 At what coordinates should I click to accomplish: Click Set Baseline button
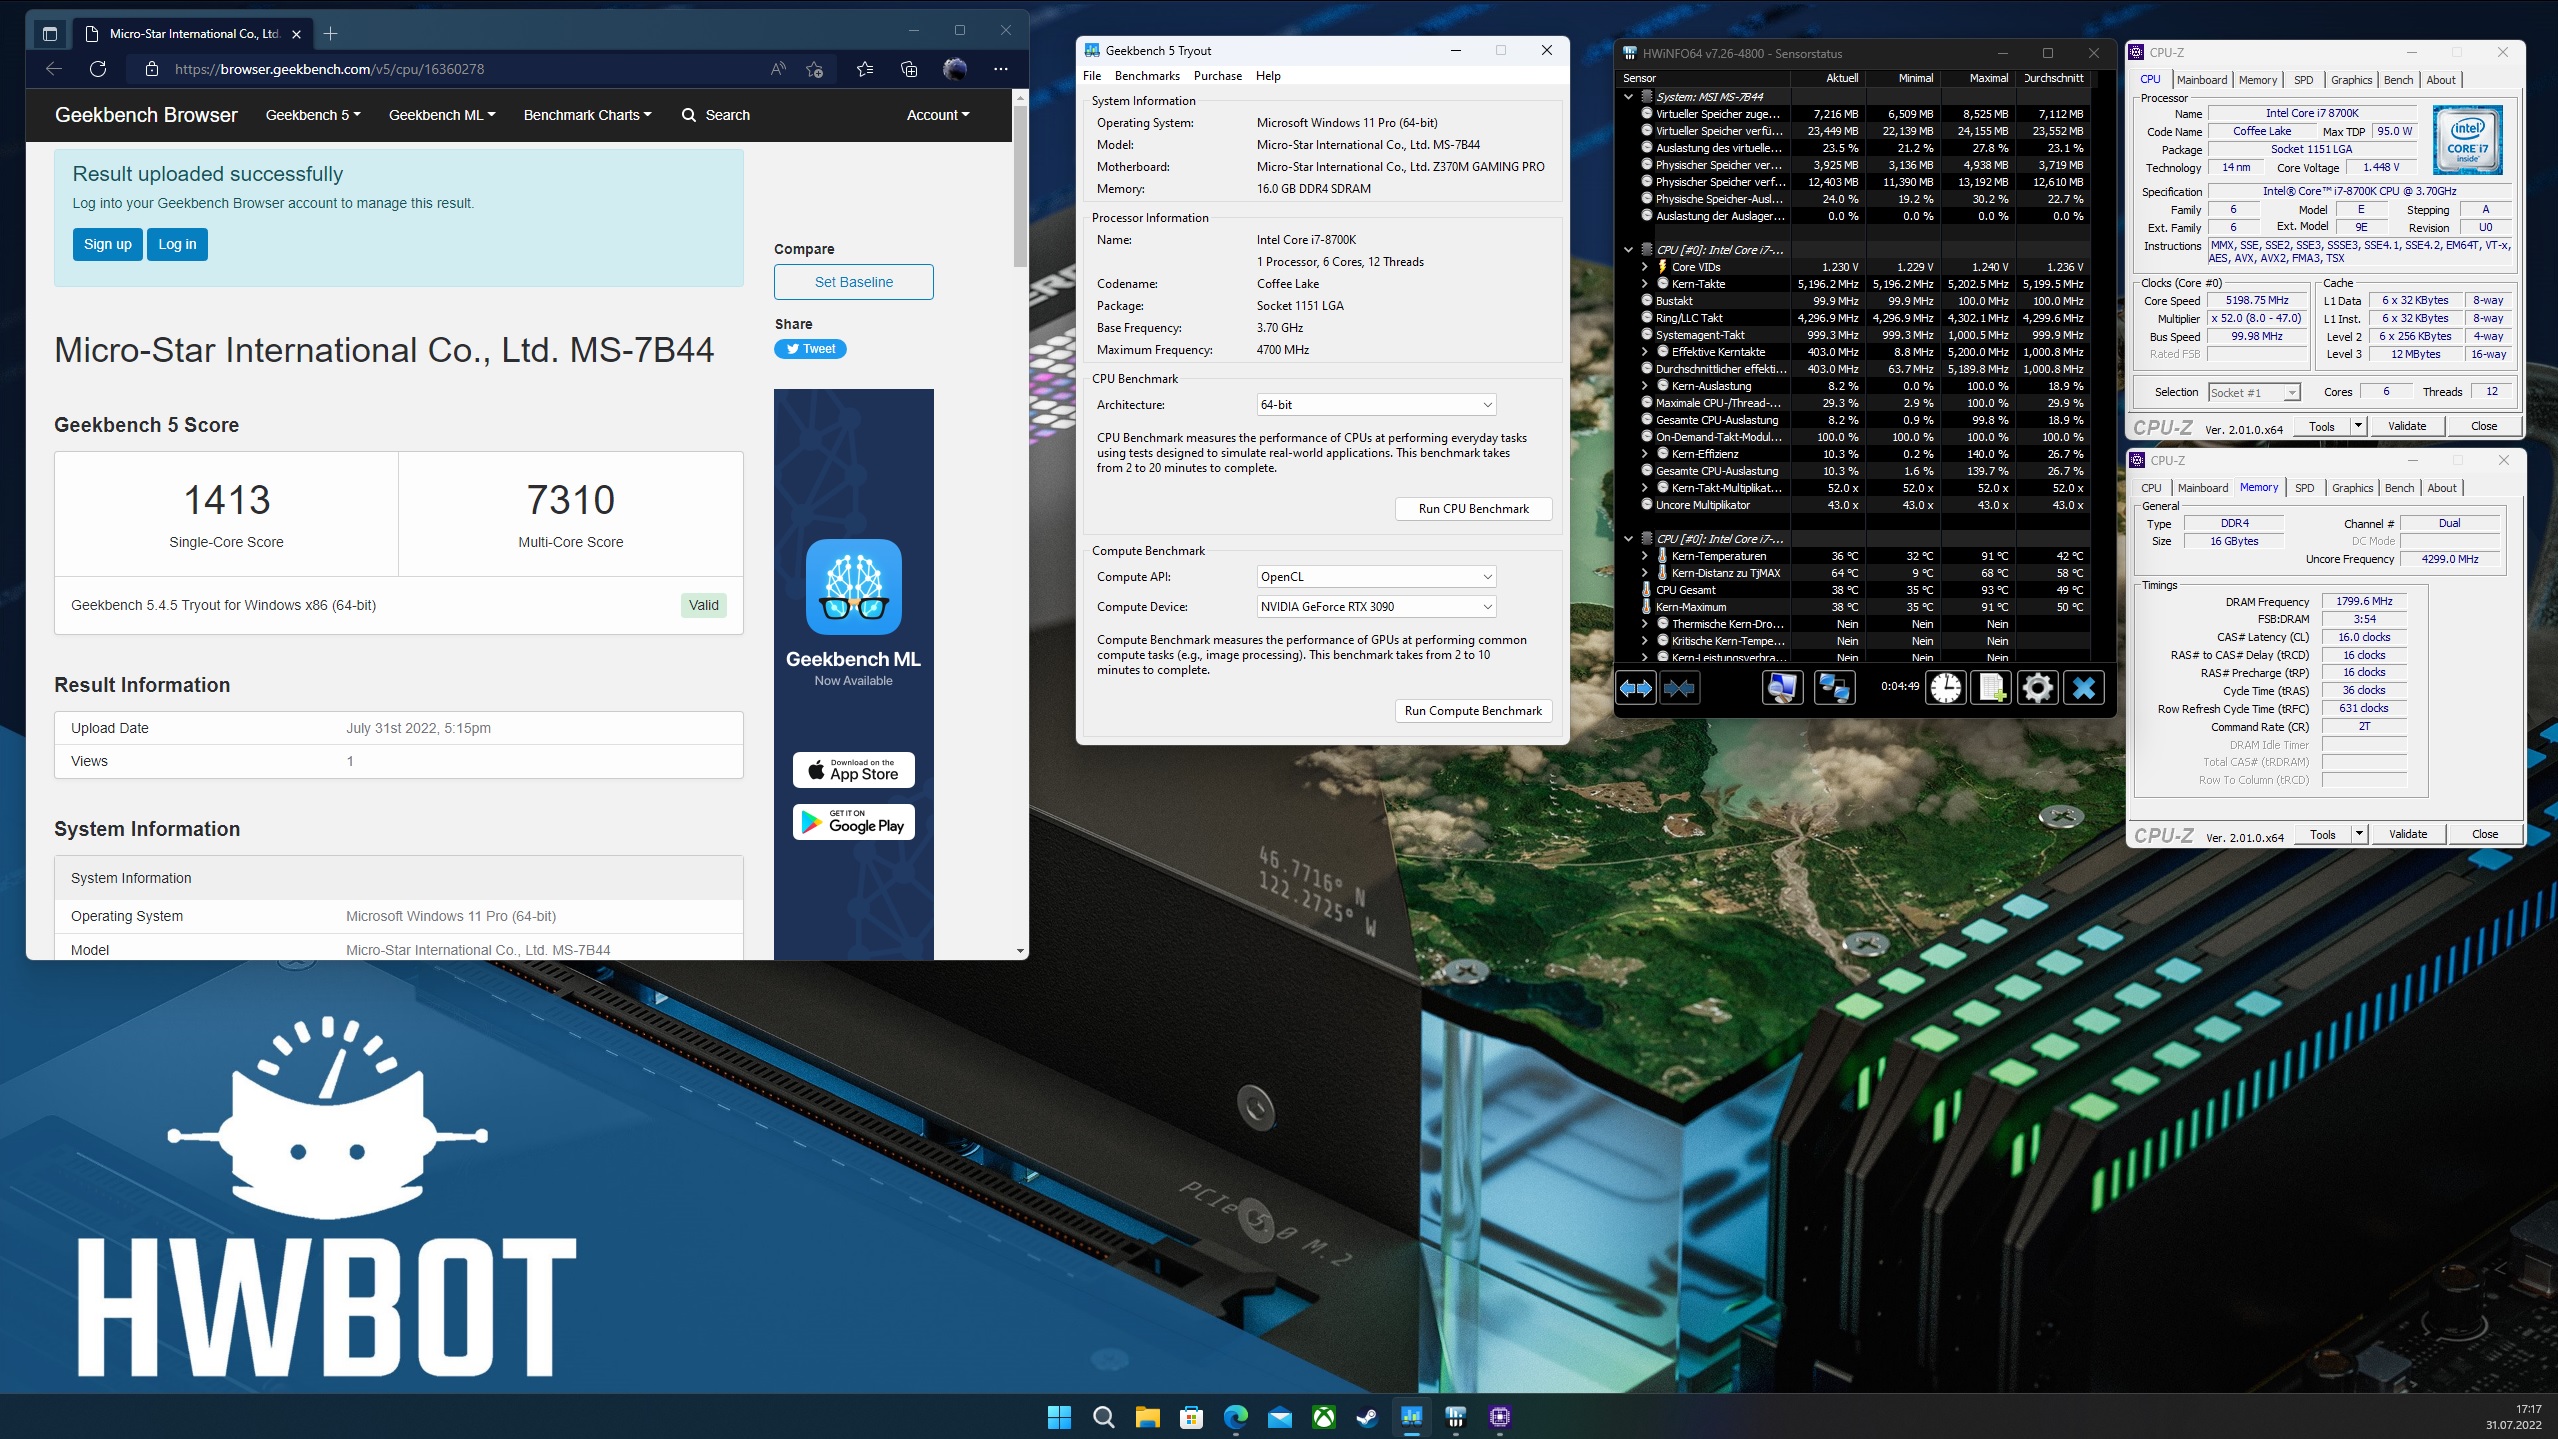(x=853, y=282)
